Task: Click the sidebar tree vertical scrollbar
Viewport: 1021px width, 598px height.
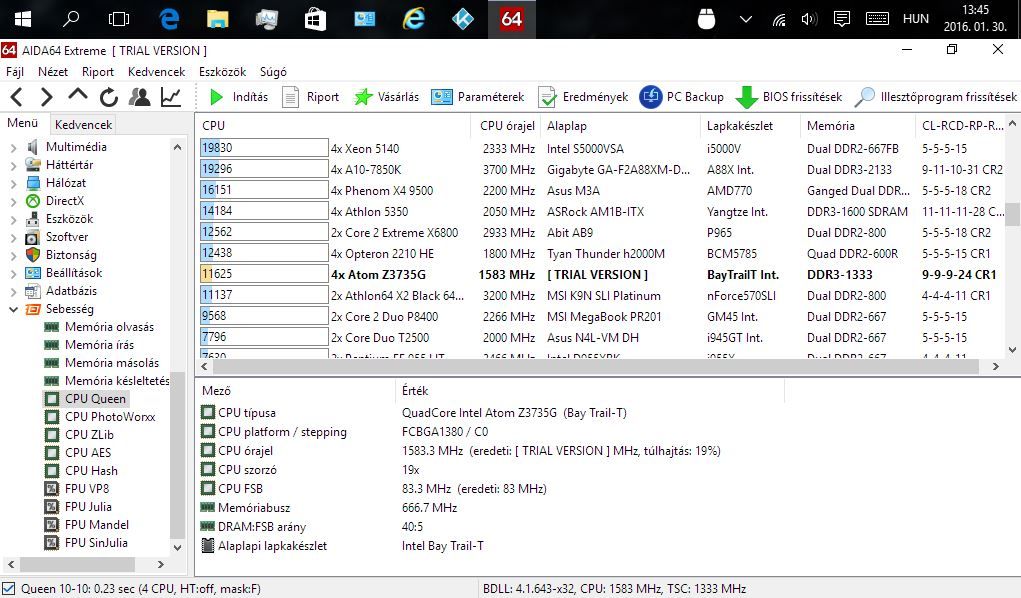Action: [177, 455]
